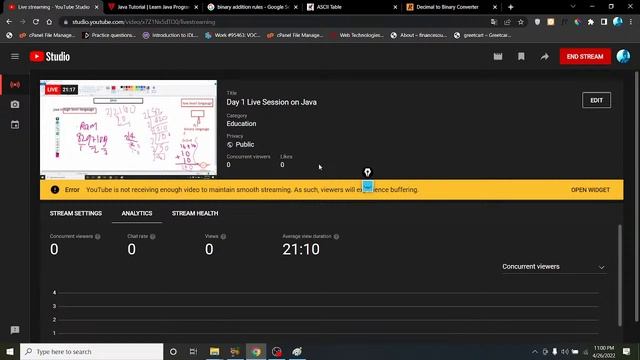This screenshot has width=640, height=360.
Task: Reload the page with refresh icon
Action: pos(36,22)
